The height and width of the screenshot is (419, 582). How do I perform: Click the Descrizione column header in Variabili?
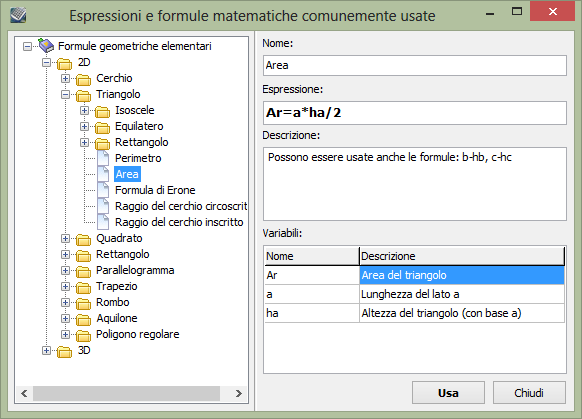462,256
